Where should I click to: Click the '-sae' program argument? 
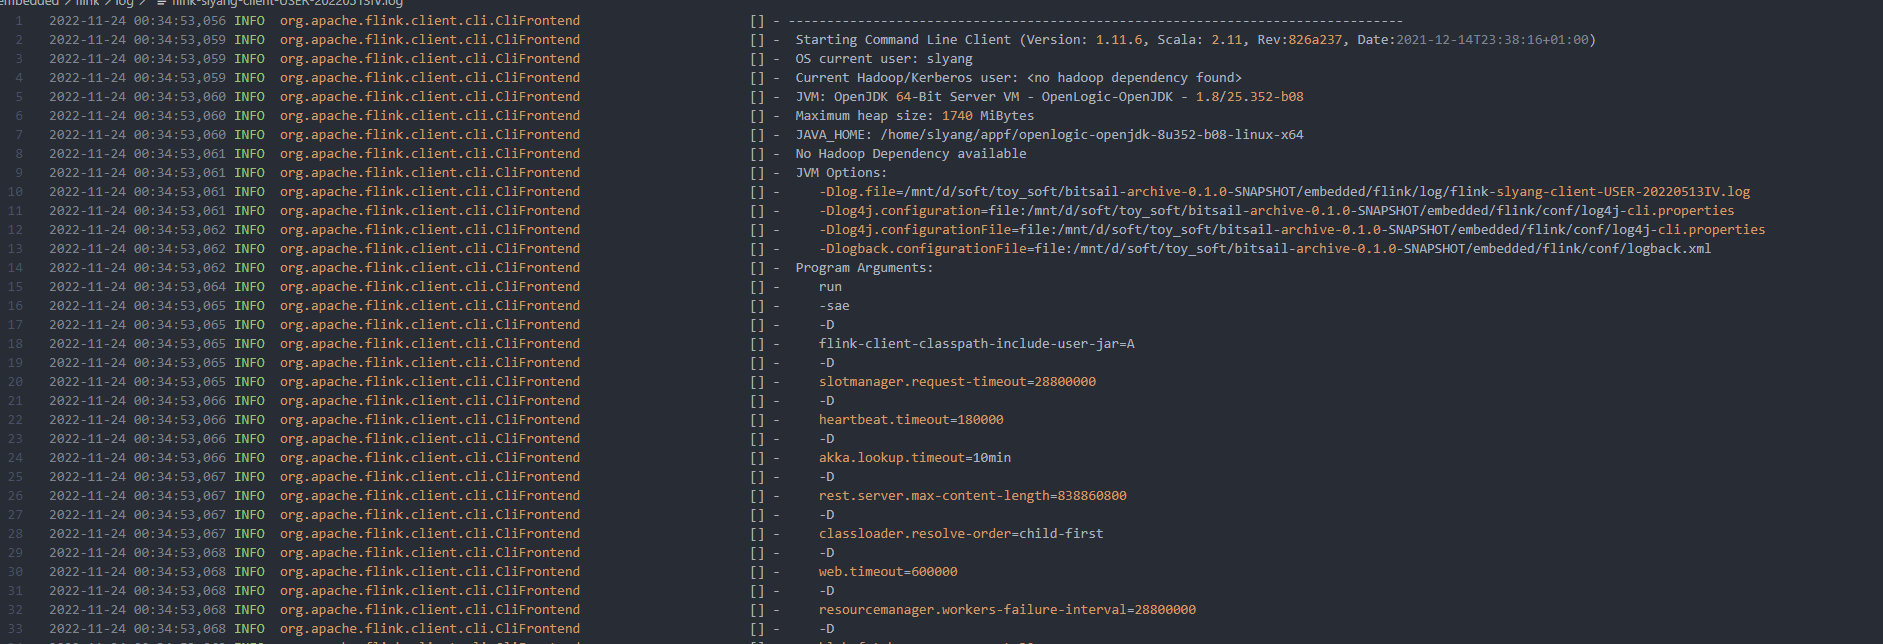(834, 306)
